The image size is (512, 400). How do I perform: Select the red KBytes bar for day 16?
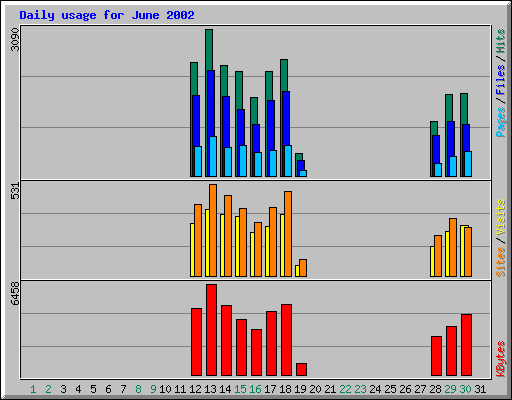256,352
